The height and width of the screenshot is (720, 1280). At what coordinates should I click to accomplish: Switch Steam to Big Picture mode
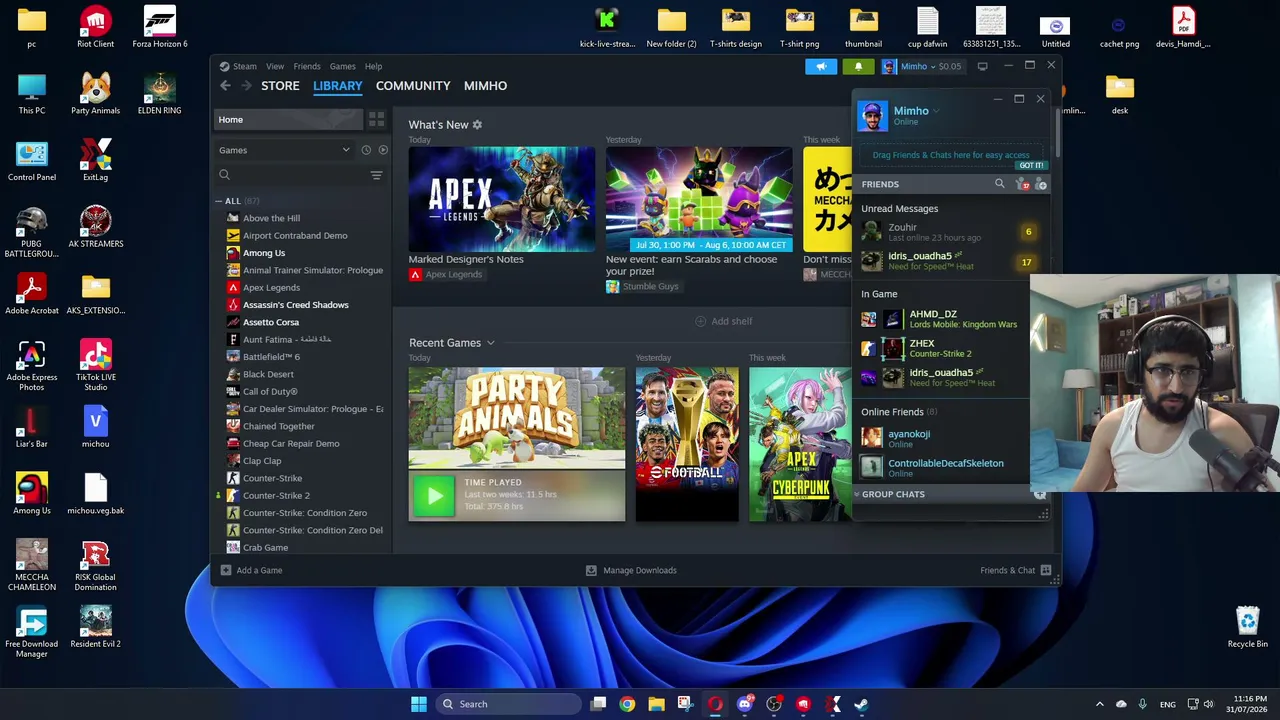click(x=982, y=66)
